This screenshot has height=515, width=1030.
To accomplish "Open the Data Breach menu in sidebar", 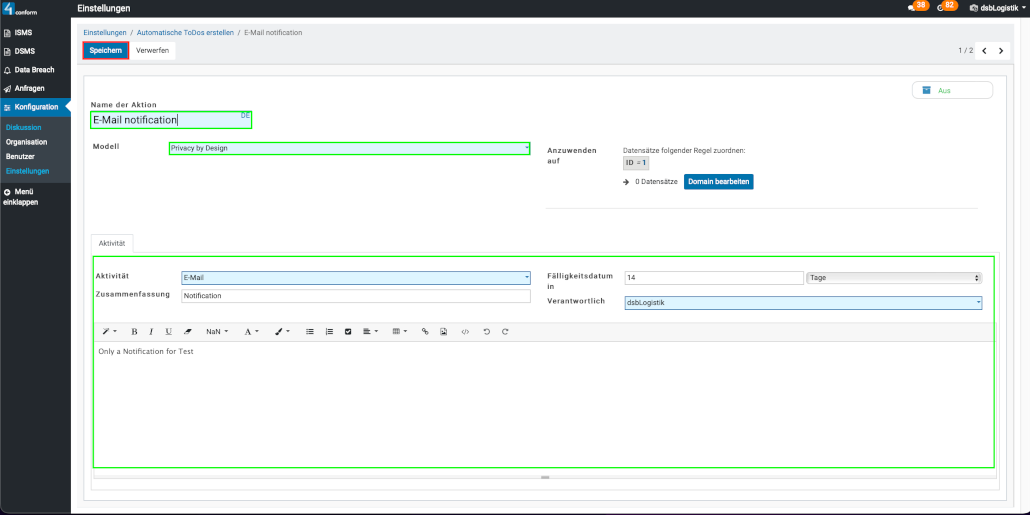I will [35, 70].
